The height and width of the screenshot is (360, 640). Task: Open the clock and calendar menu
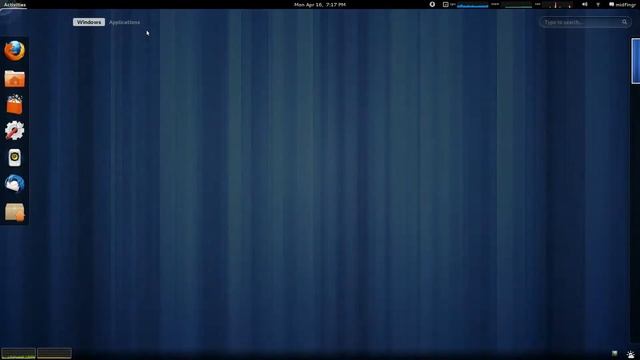[320, 4]
